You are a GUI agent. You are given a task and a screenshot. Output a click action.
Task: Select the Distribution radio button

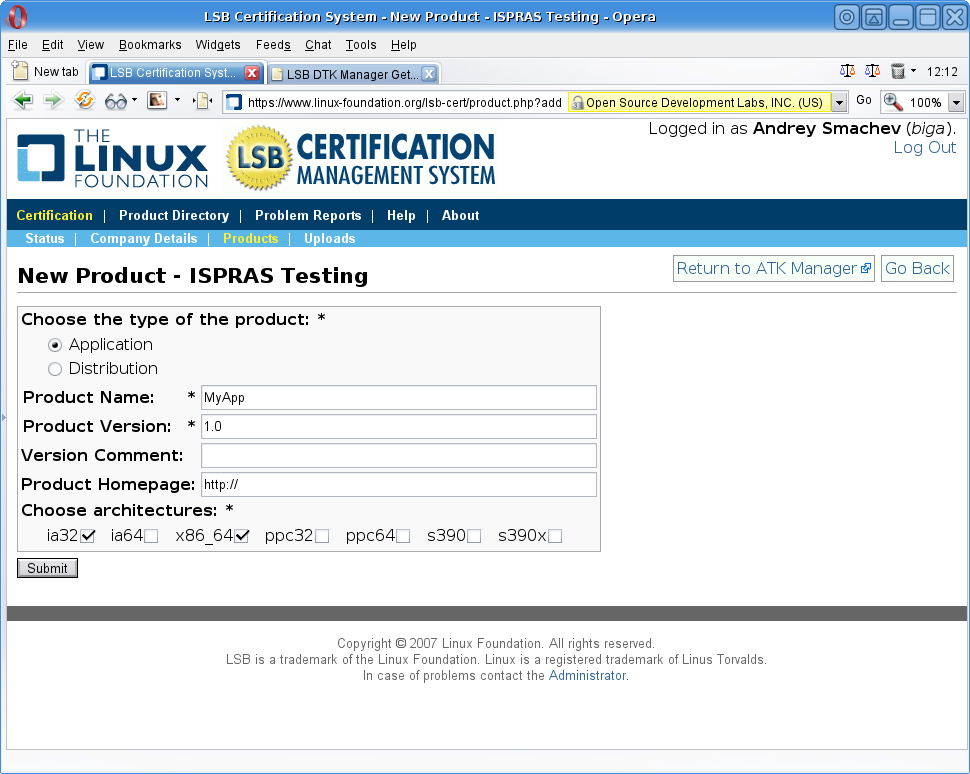[55, 369]
